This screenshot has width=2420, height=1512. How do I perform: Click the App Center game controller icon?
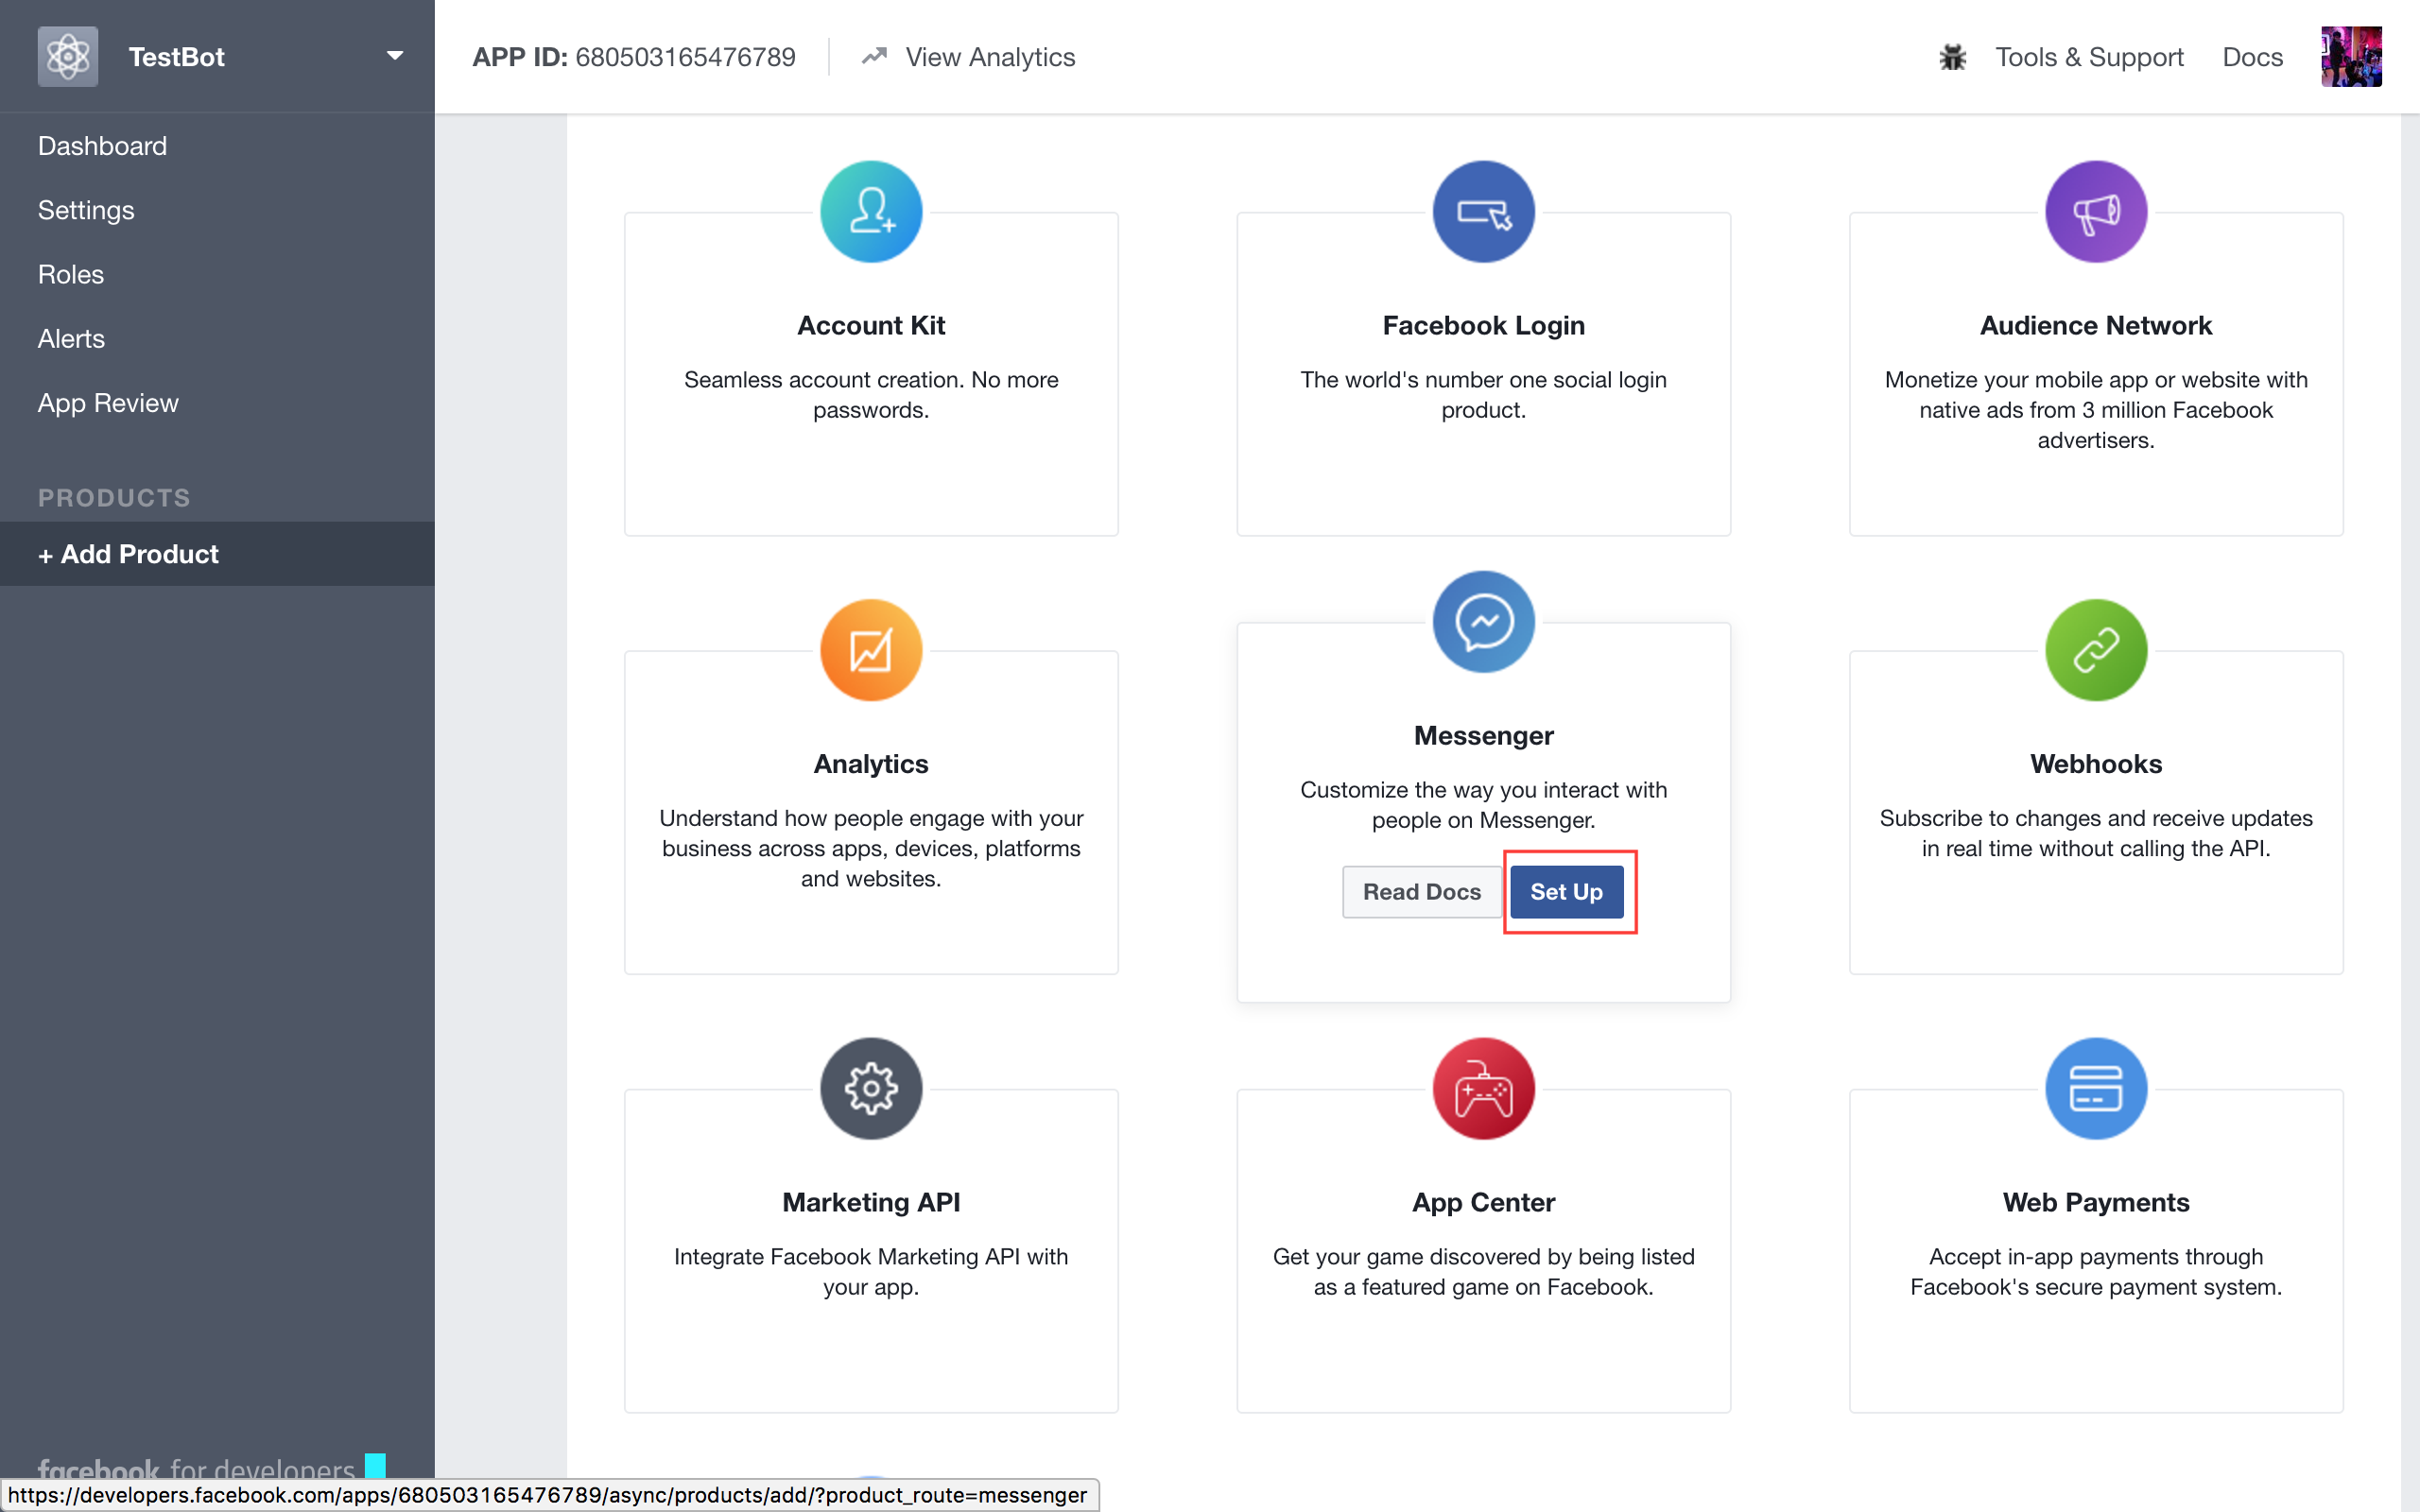click(x=1482, y=1089)
